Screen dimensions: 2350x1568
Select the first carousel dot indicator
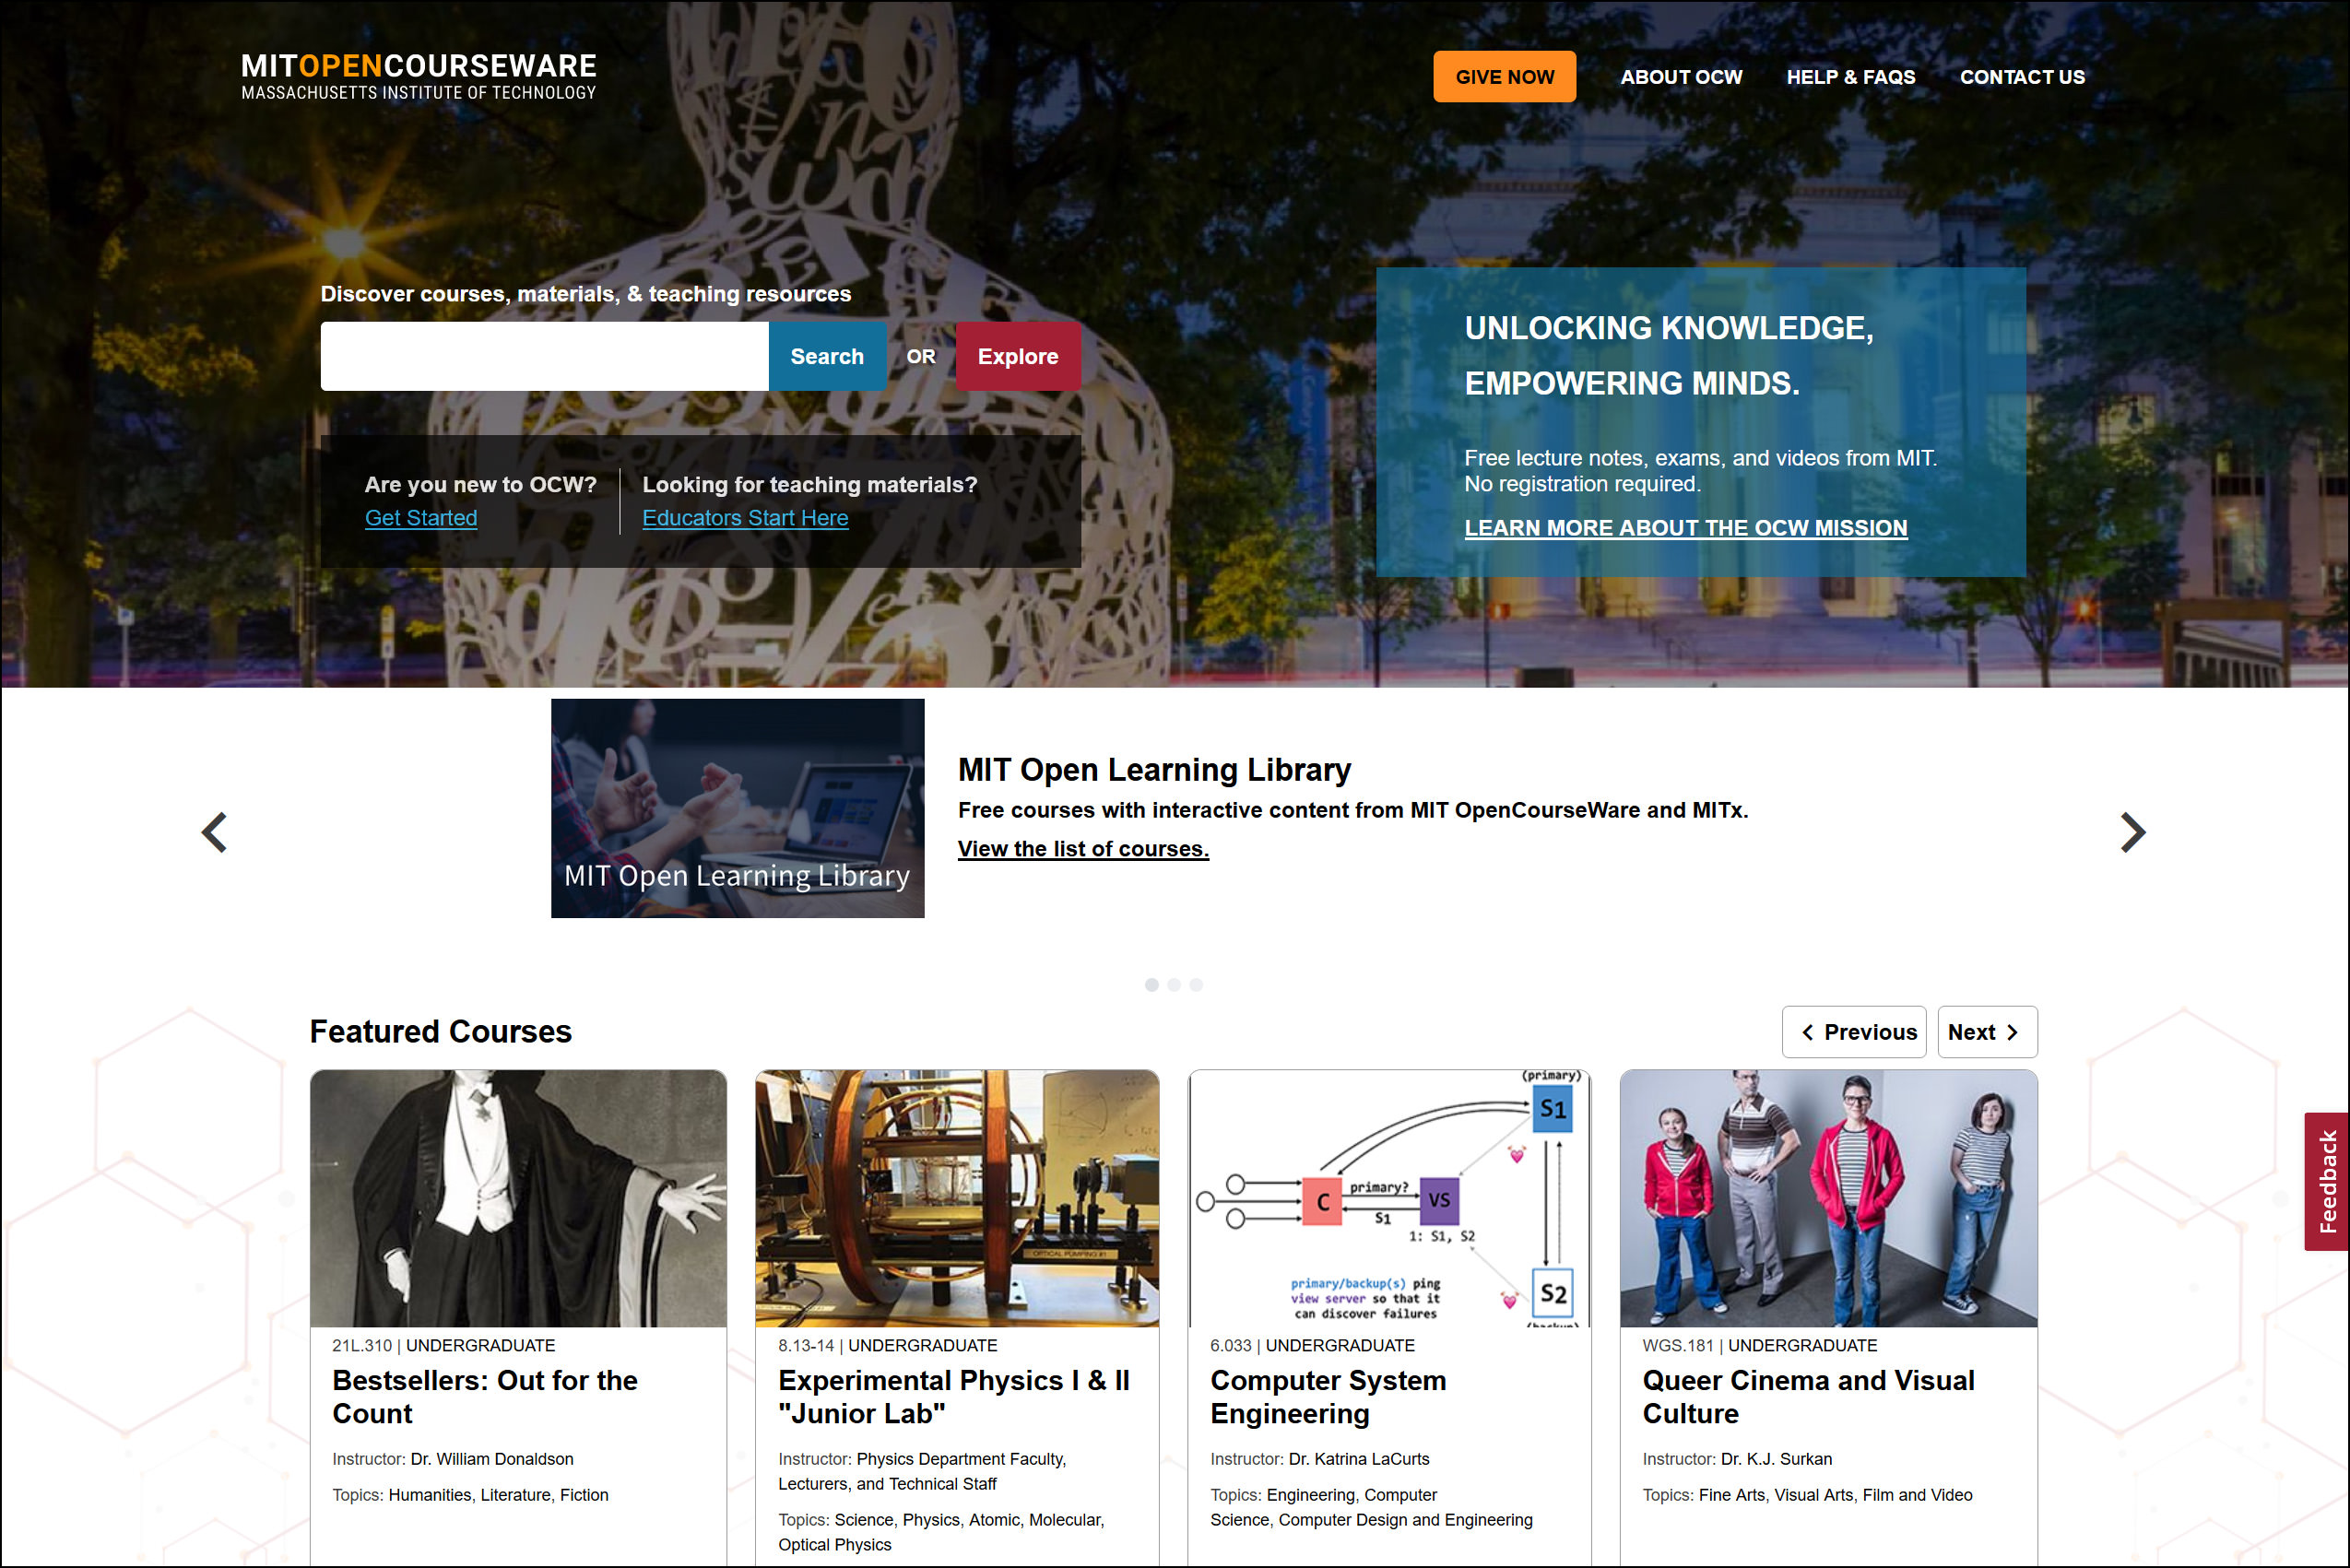[1151, 985]
